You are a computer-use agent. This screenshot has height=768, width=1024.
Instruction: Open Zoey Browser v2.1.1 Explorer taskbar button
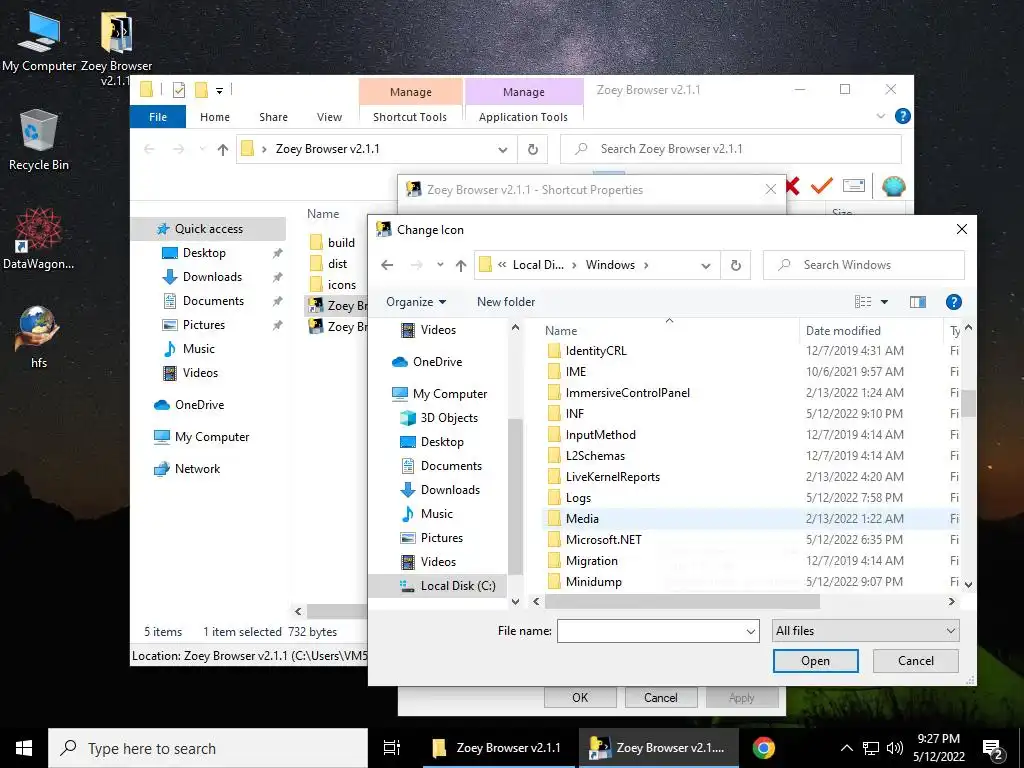(x=500, y=748)
